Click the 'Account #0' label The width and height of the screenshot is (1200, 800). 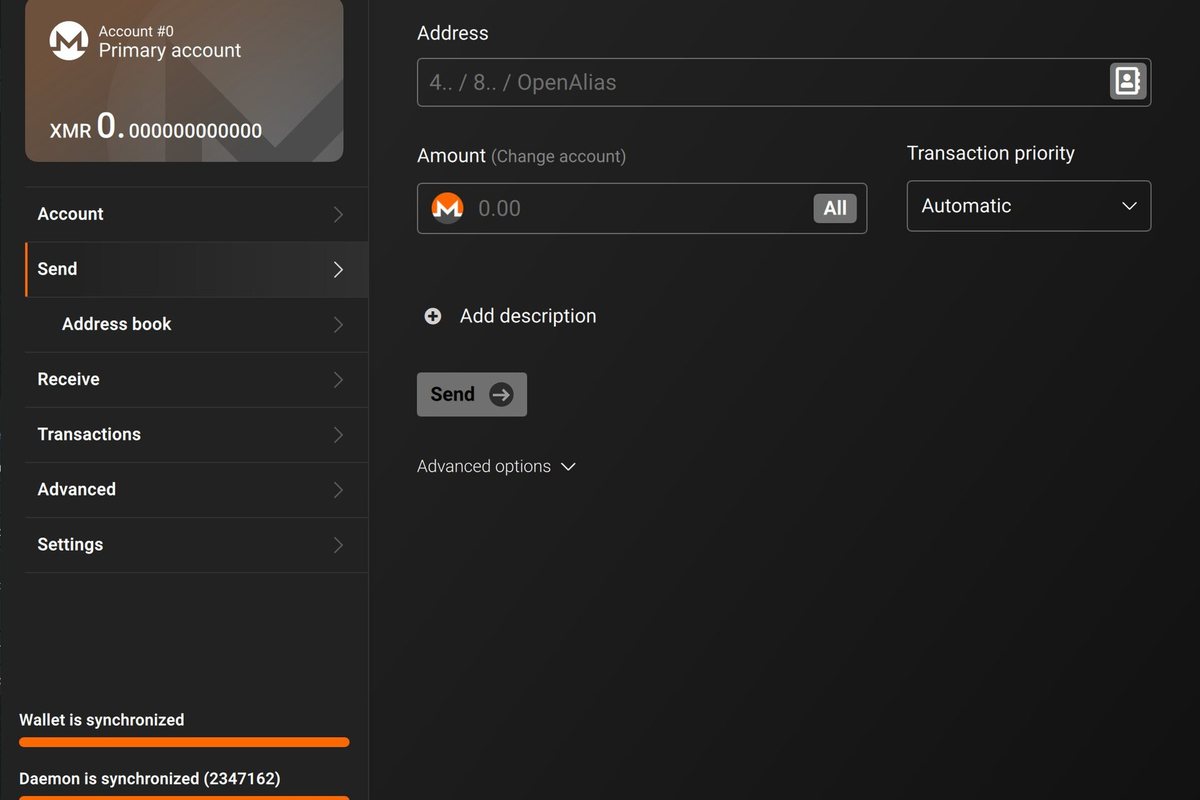click(x=136, y=31)
